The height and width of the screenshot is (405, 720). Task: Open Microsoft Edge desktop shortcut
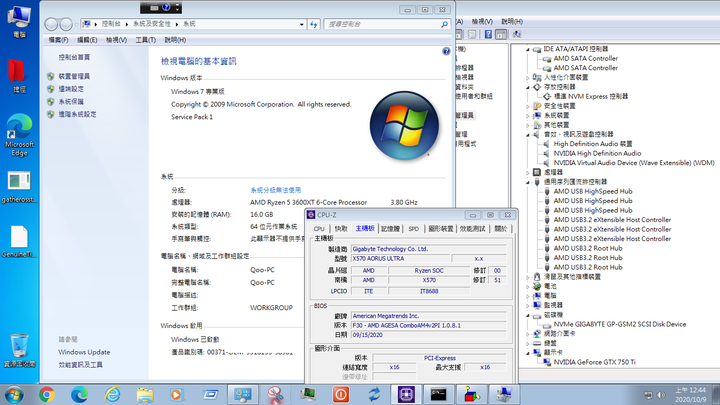click(19, 135)
